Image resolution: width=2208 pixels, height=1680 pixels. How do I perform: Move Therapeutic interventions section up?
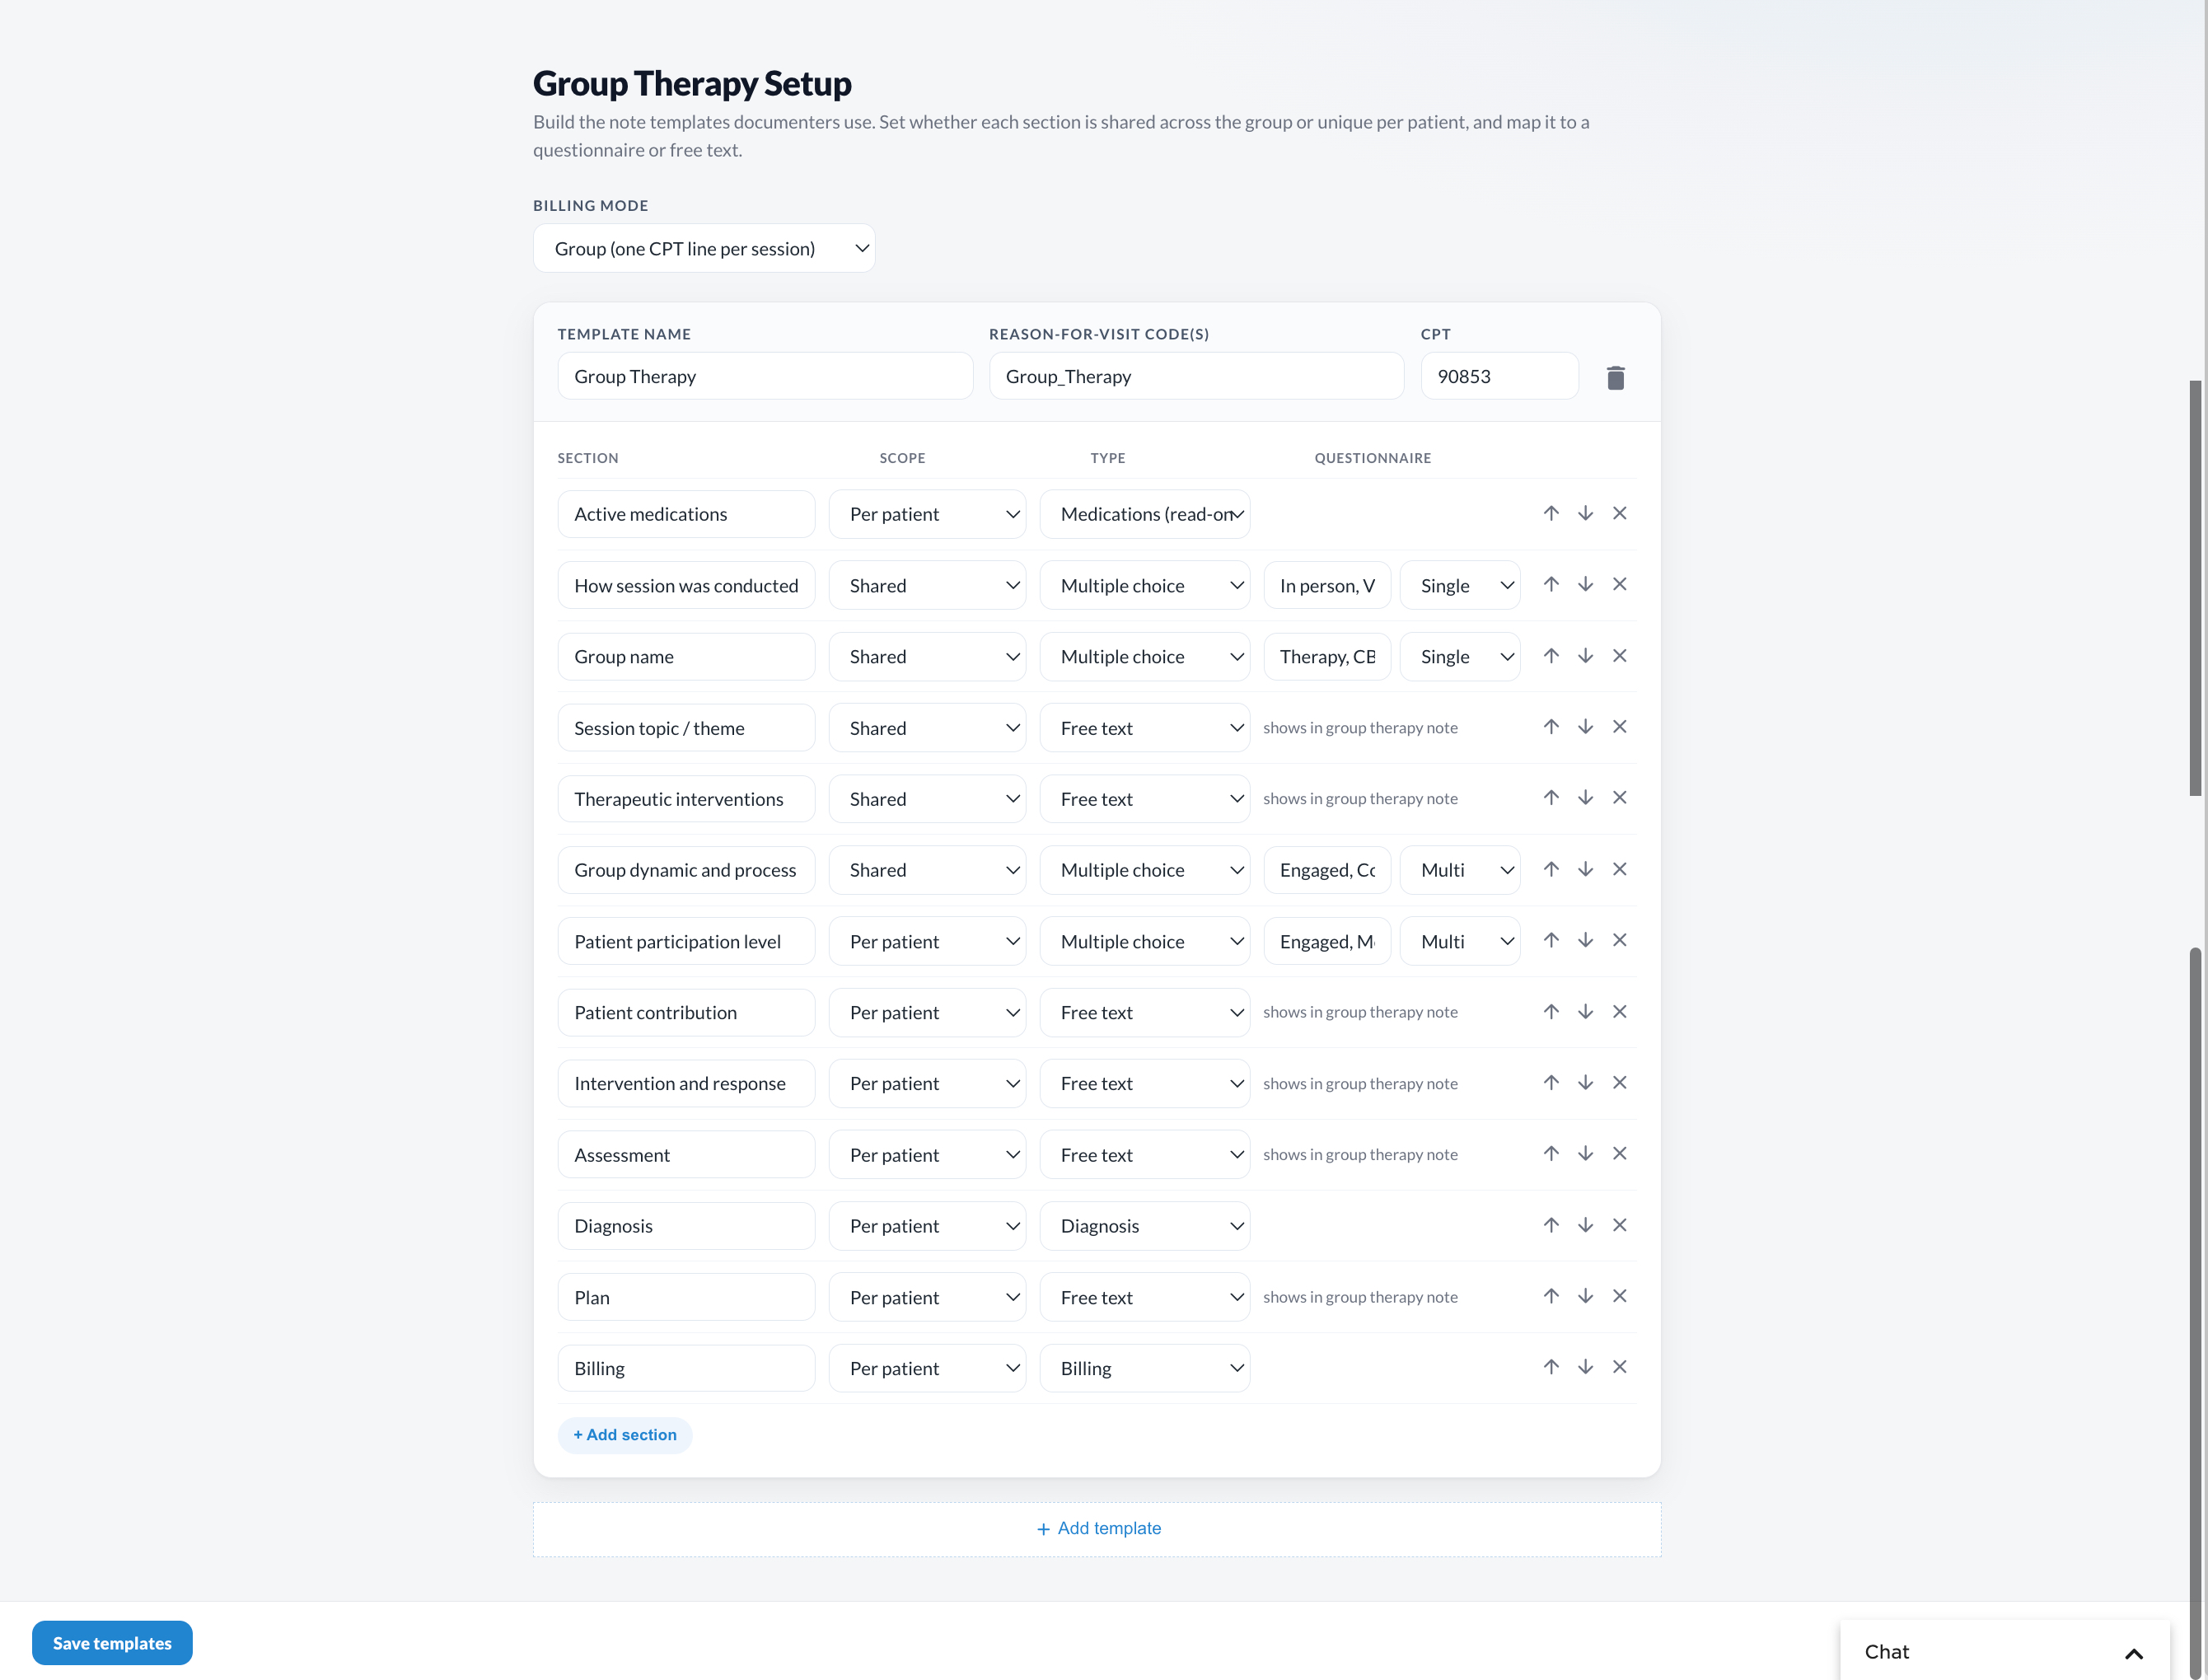tap(1551, 798)
